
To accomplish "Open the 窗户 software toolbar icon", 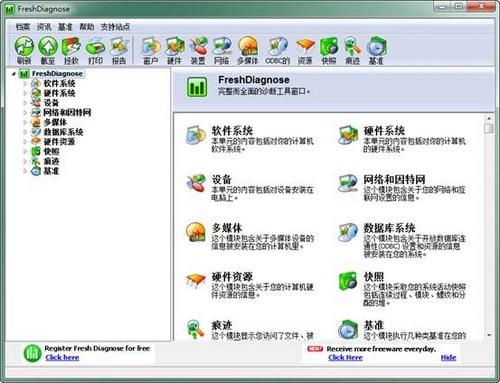I will (x=150, y=46).
